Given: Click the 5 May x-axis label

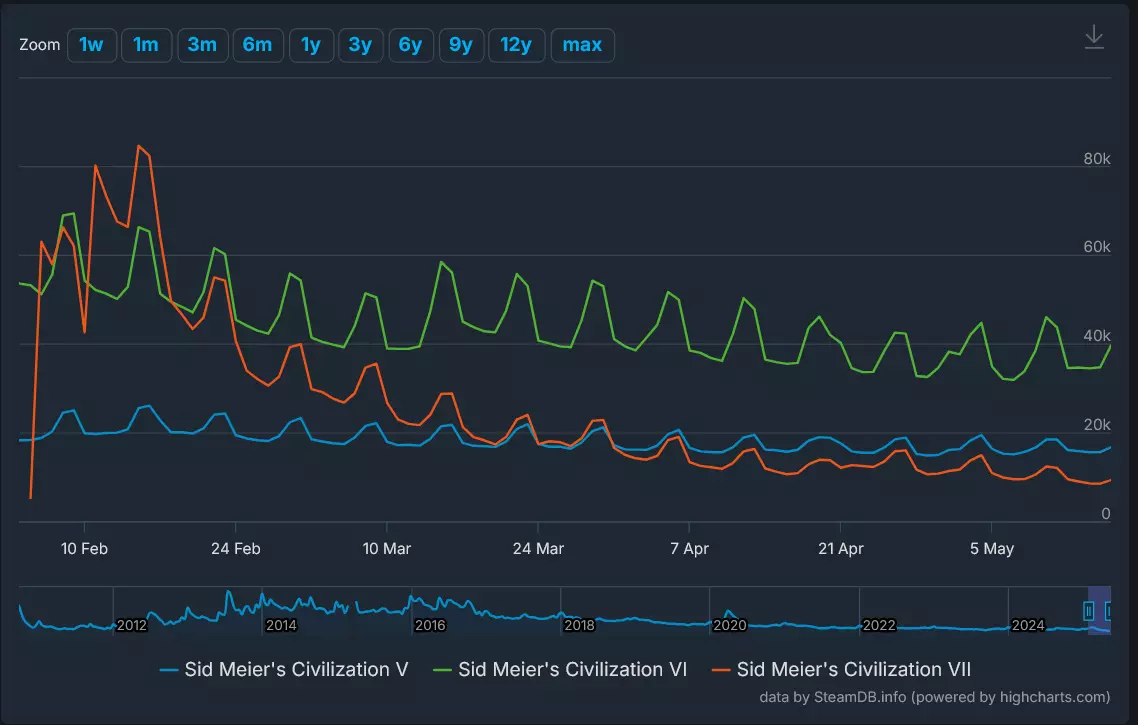Looking at the screenshot, I should [991, 549].
